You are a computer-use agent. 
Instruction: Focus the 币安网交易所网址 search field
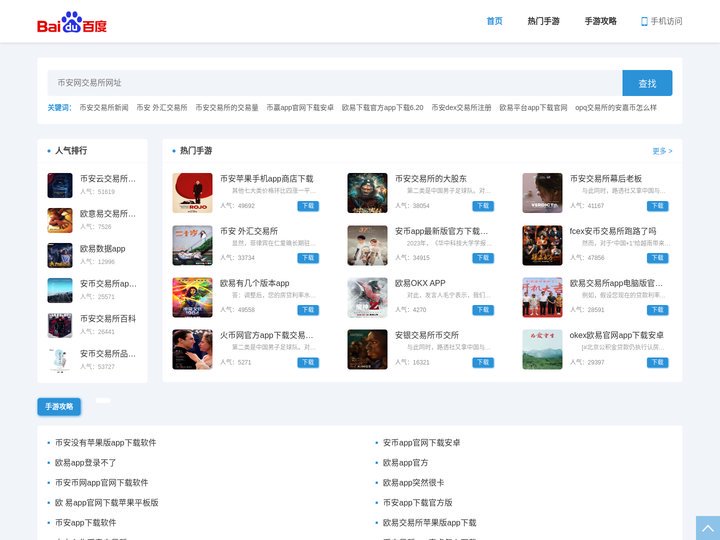point(335,83)
